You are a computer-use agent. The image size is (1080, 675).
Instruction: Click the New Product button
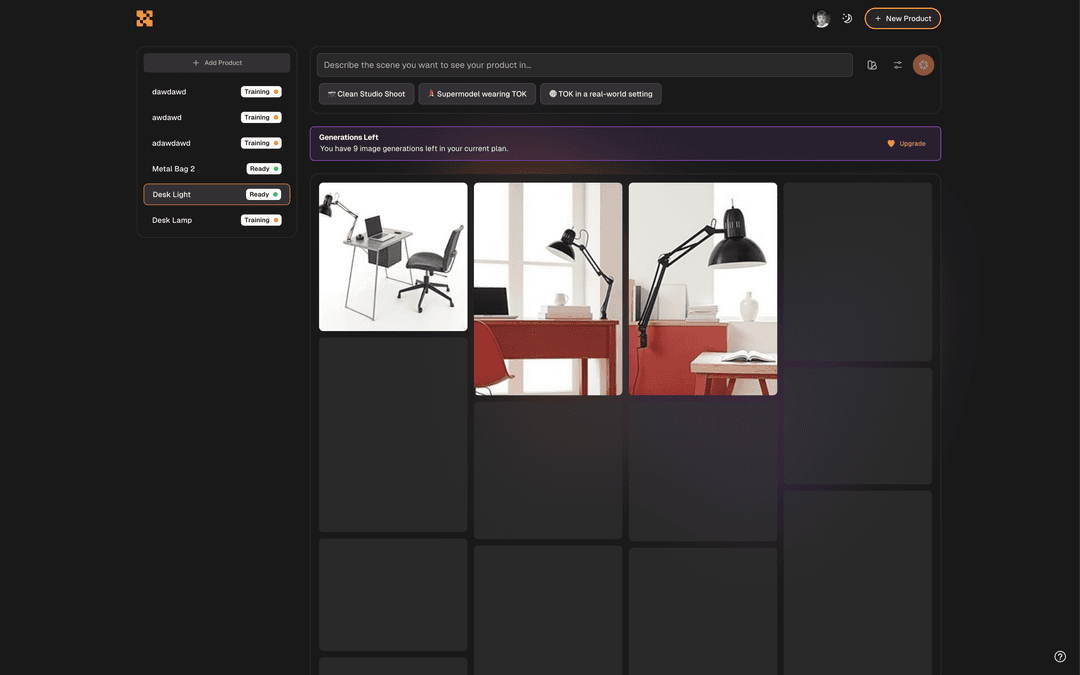tap(902, 19)
